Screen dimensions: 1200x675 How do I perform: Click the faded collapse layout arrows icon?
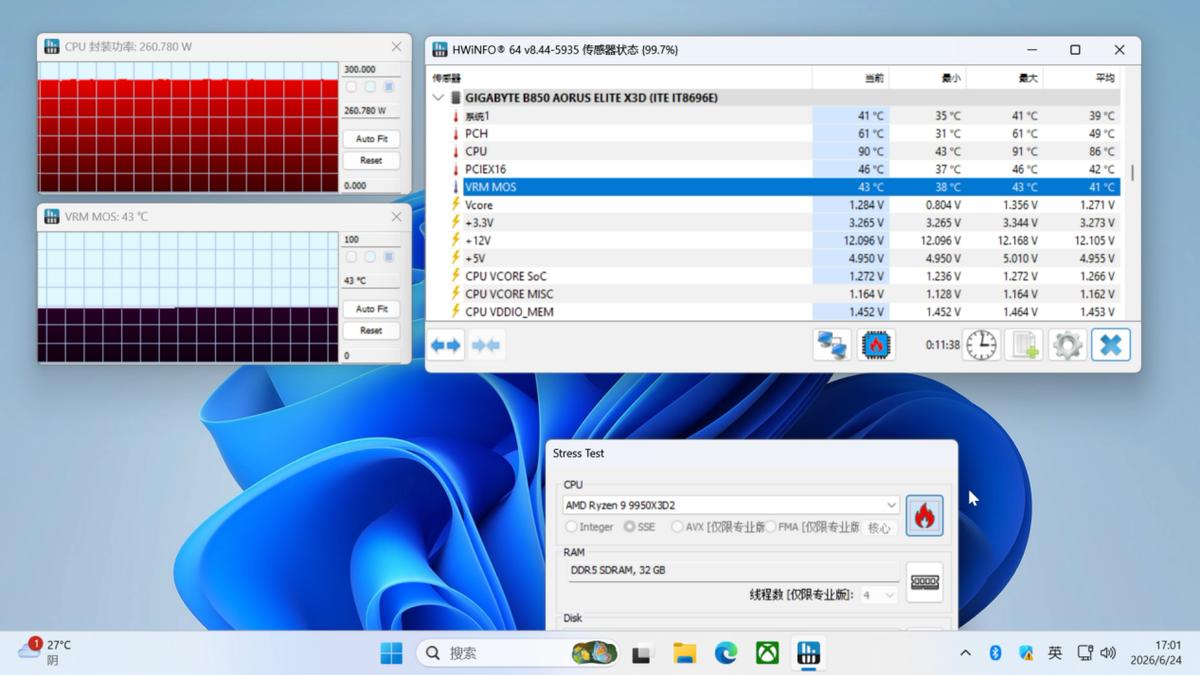[x=486, y=345]
